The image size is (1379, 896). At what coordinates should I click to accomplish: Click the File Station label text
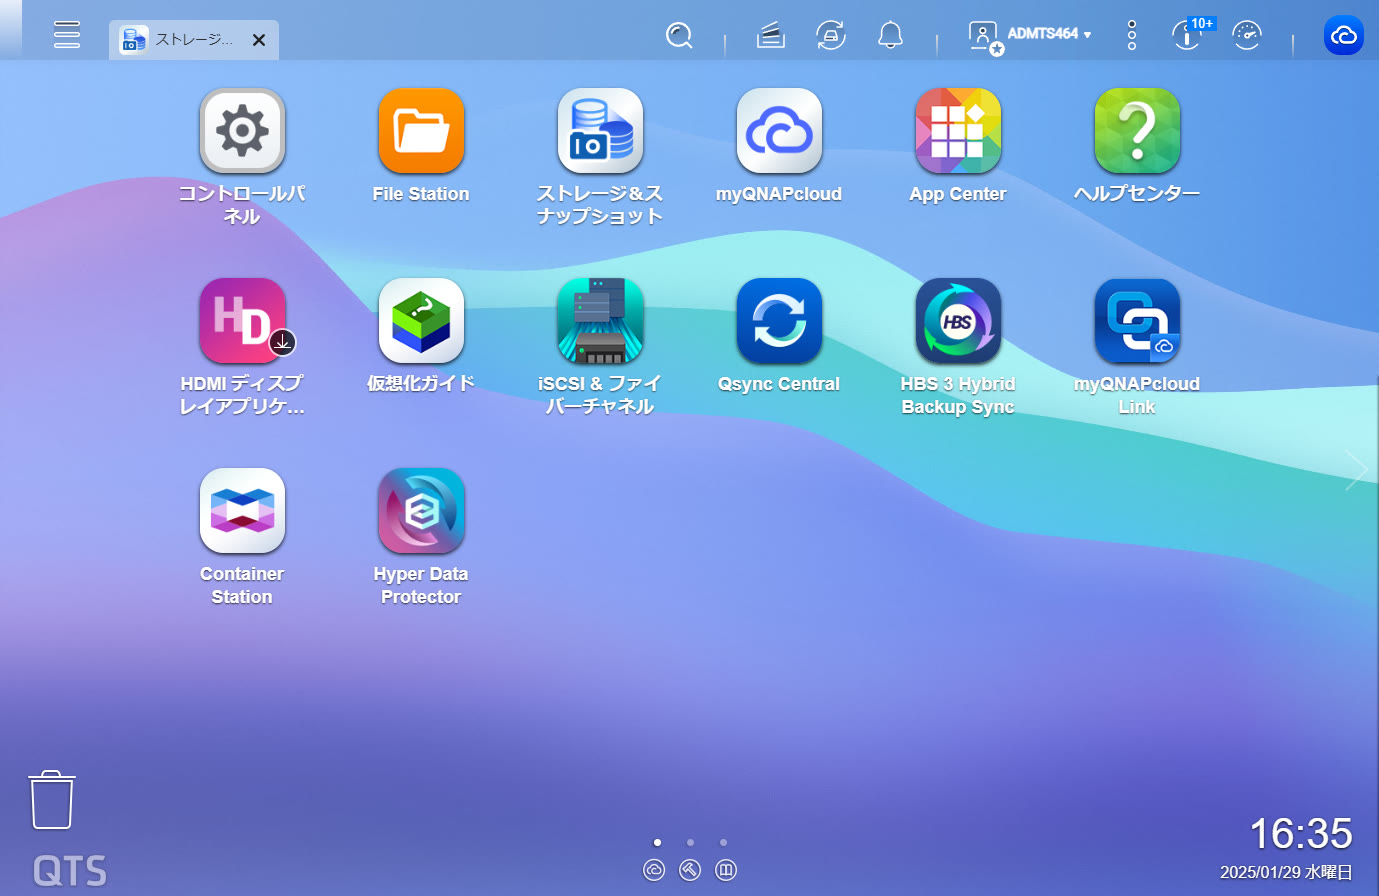(421, 194)
